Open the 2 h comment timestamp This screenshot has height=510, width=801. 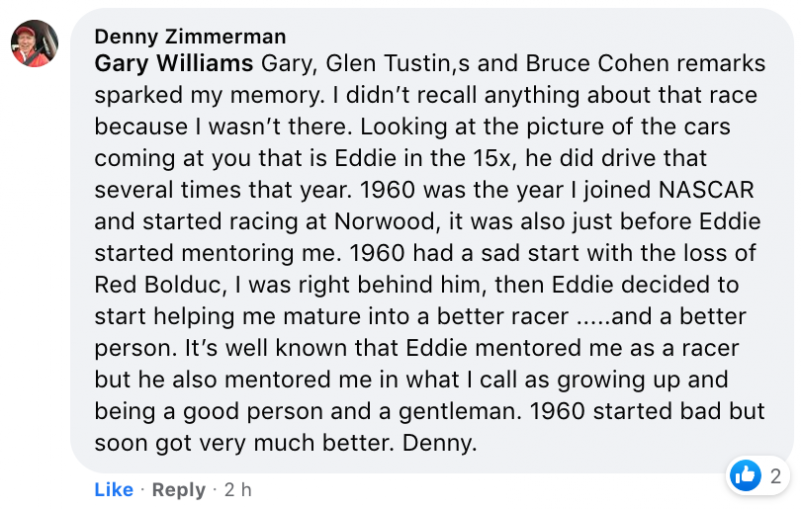238,490
